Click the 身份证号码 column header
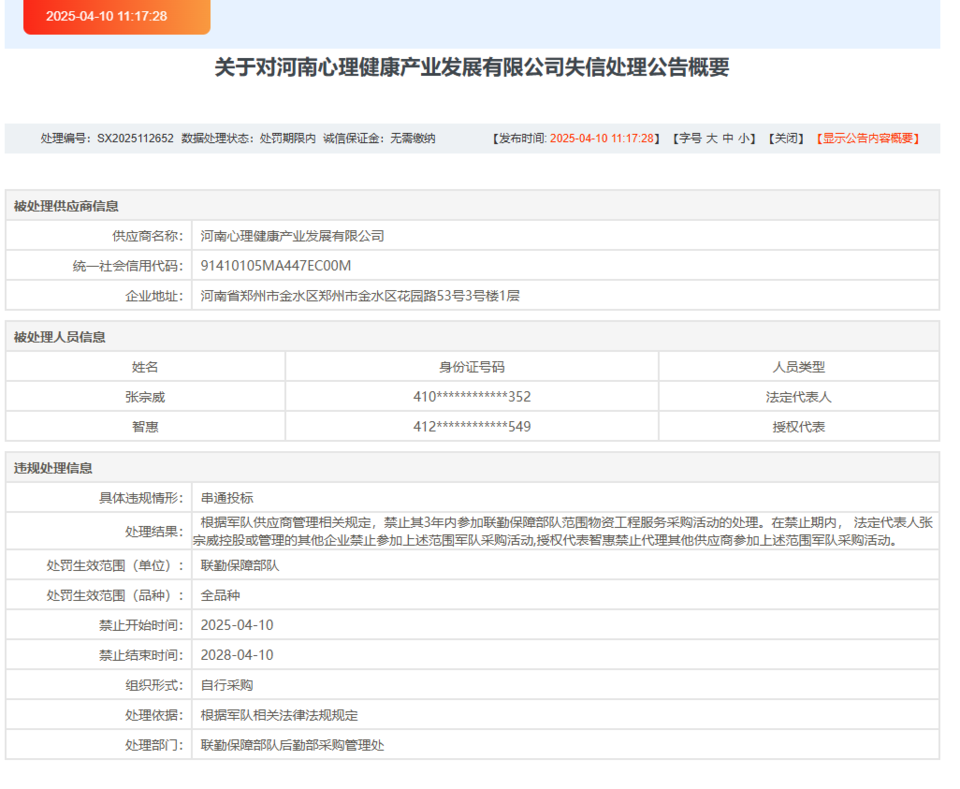Viewport: 960px width, 789px height. 471,367
